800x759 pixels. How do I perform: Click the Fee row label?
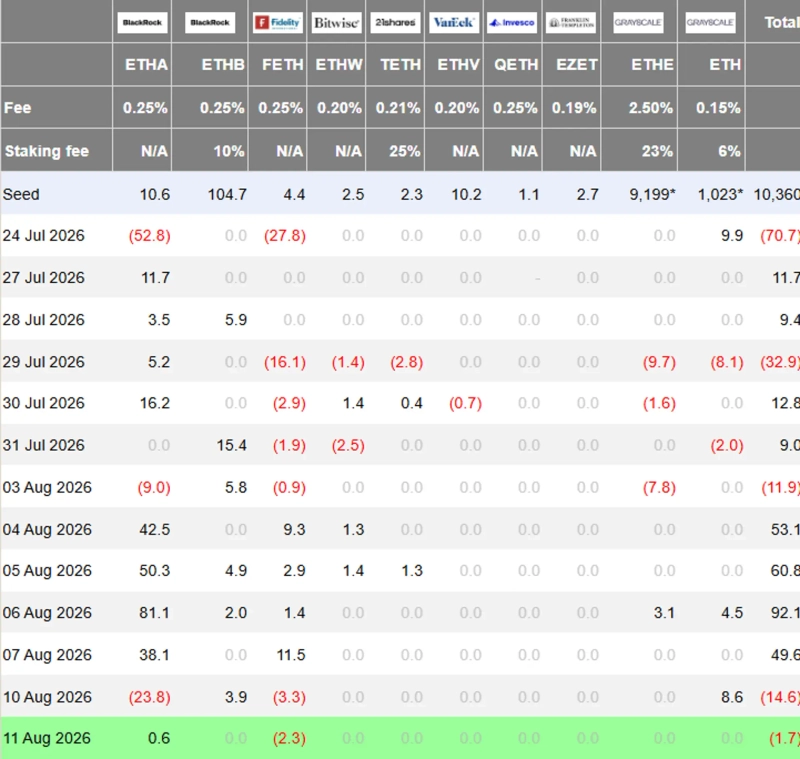pos(17,108)
